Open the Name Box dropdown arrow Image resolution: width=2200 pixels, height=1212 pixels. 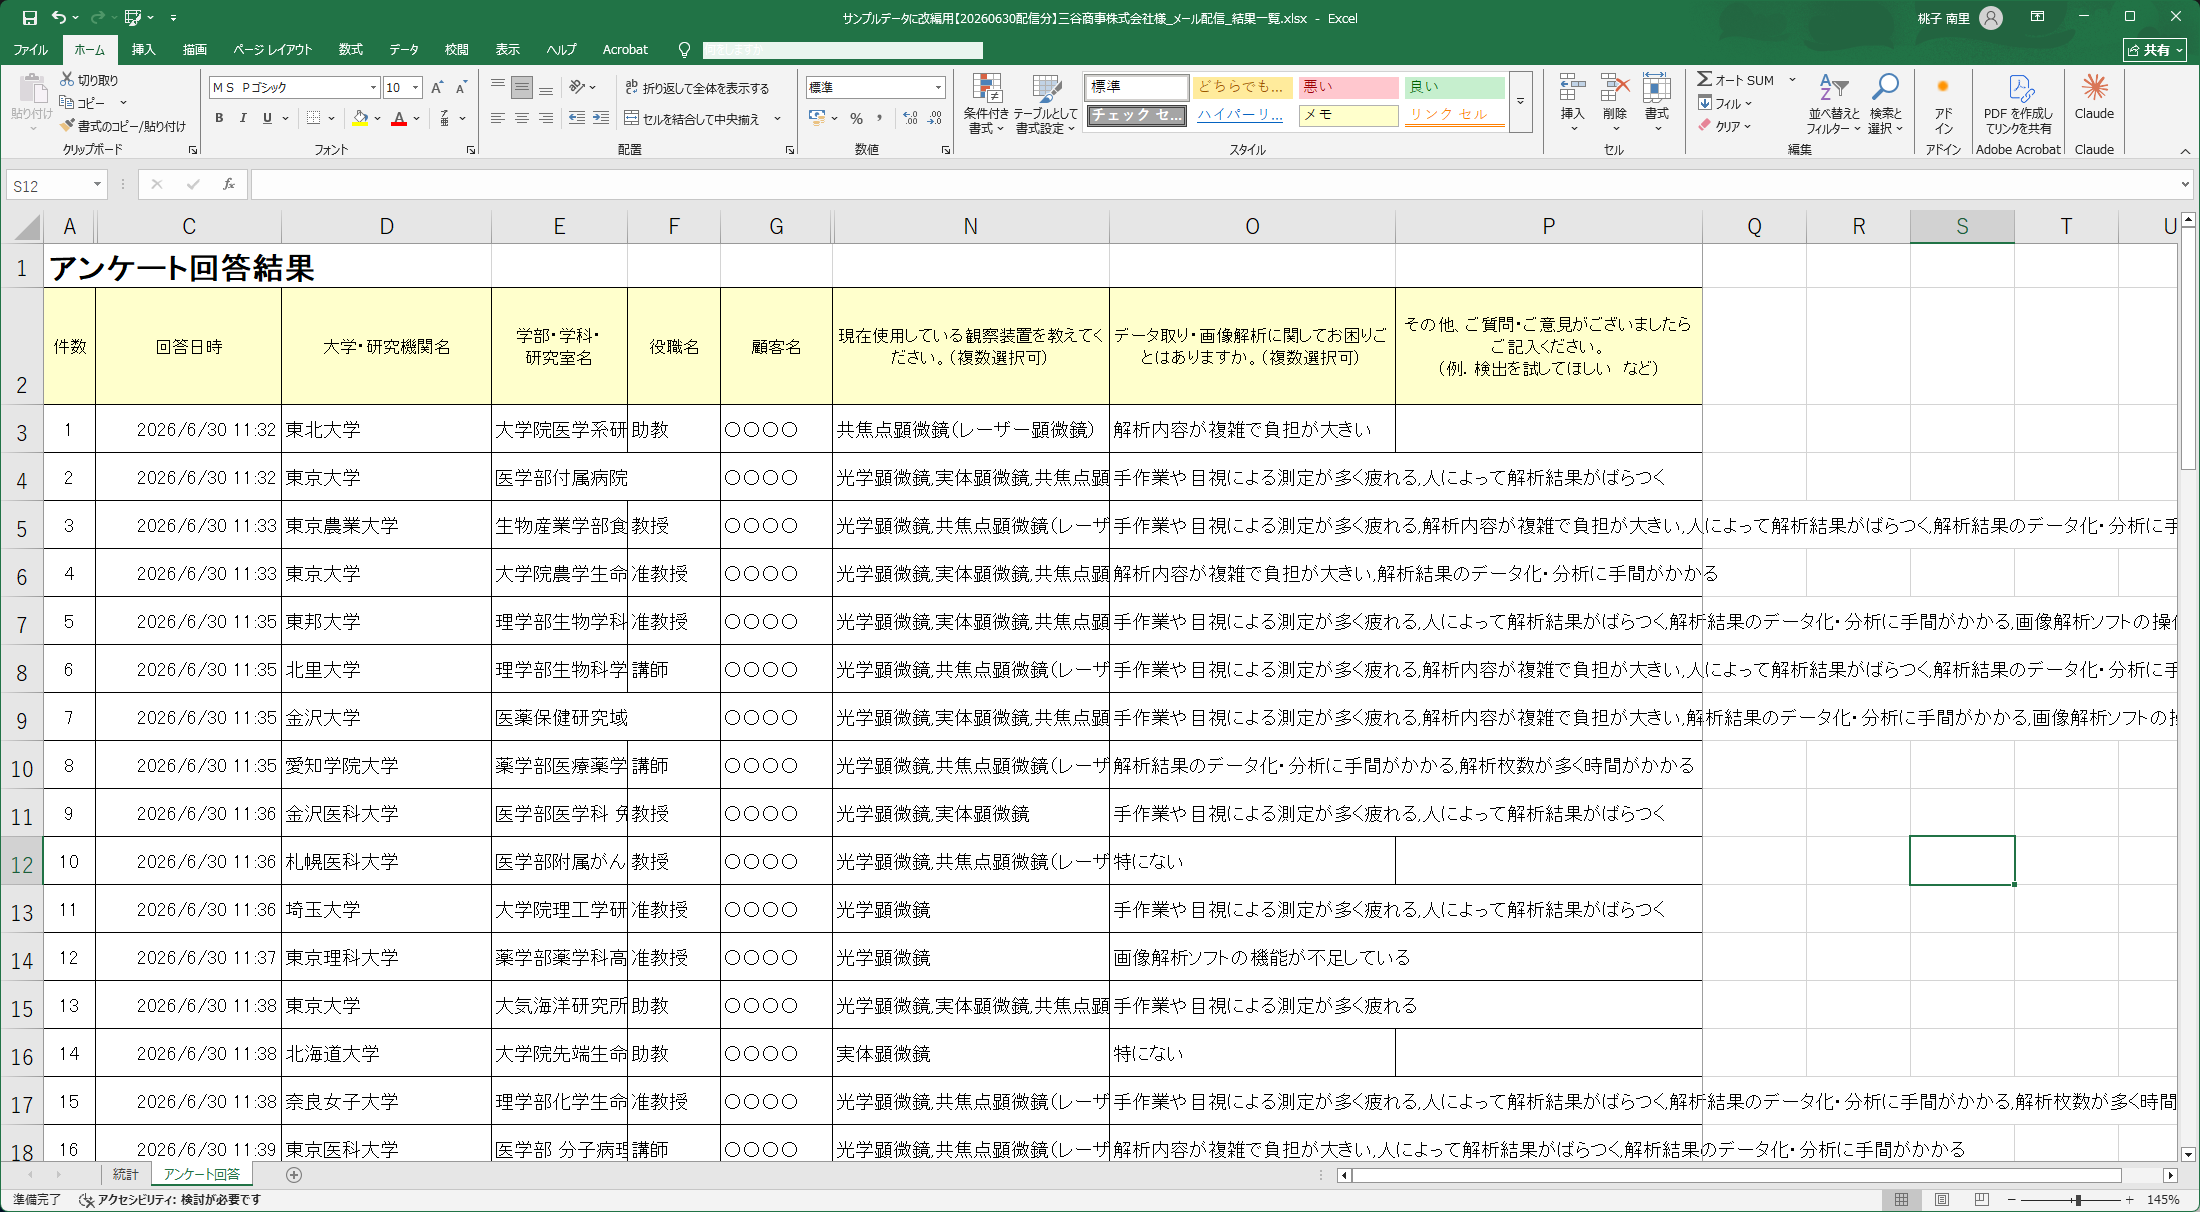(97, 185)
